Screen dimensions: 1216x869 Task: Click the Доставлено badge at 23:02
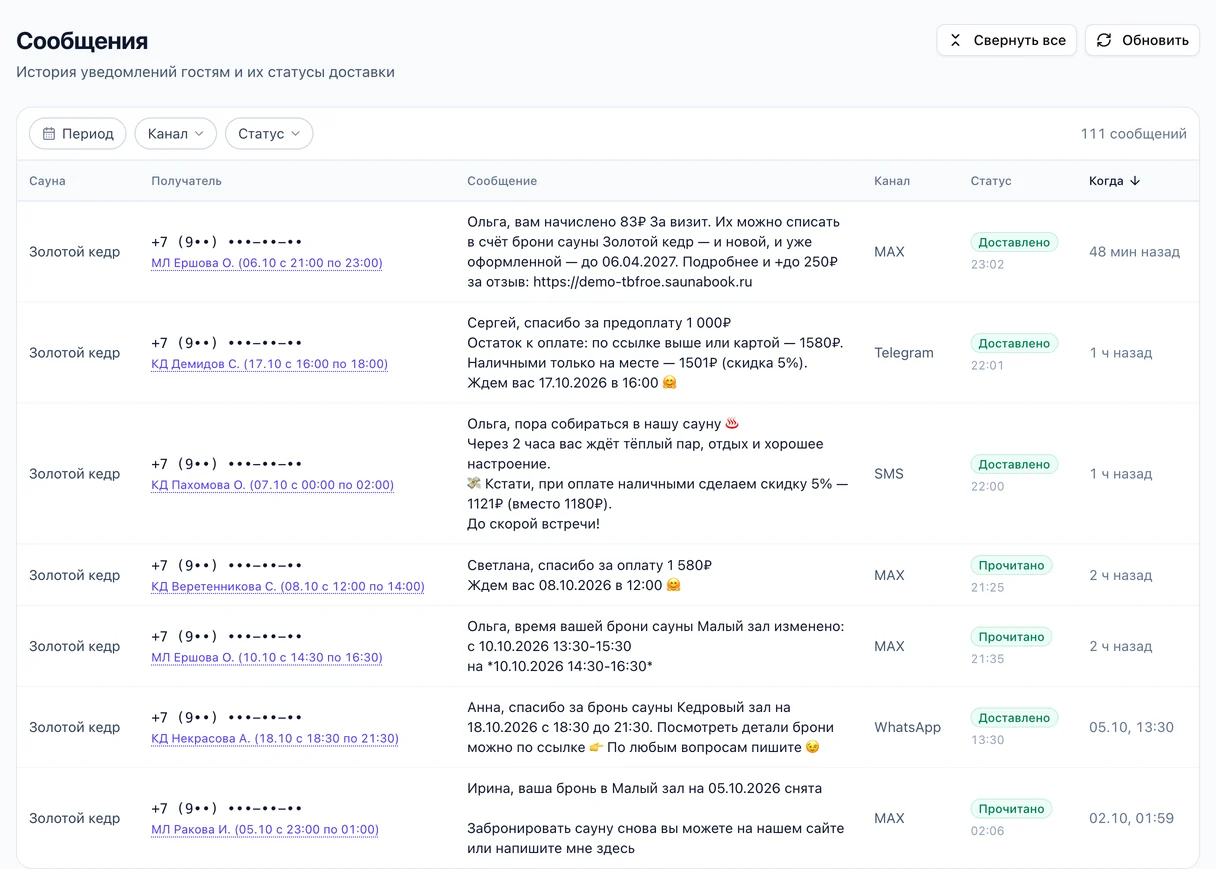pyautogui.click(x=1014, y=242)
